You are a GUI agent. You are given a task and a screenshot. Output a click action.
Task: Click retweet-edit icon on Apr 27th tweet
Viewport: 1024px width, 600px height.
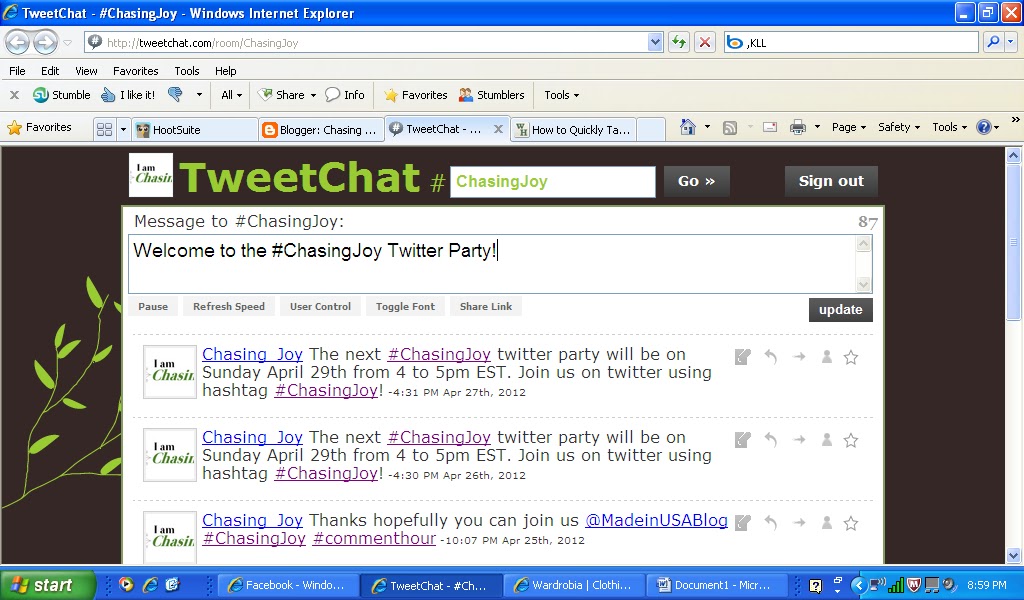click(x=743, y=357)
